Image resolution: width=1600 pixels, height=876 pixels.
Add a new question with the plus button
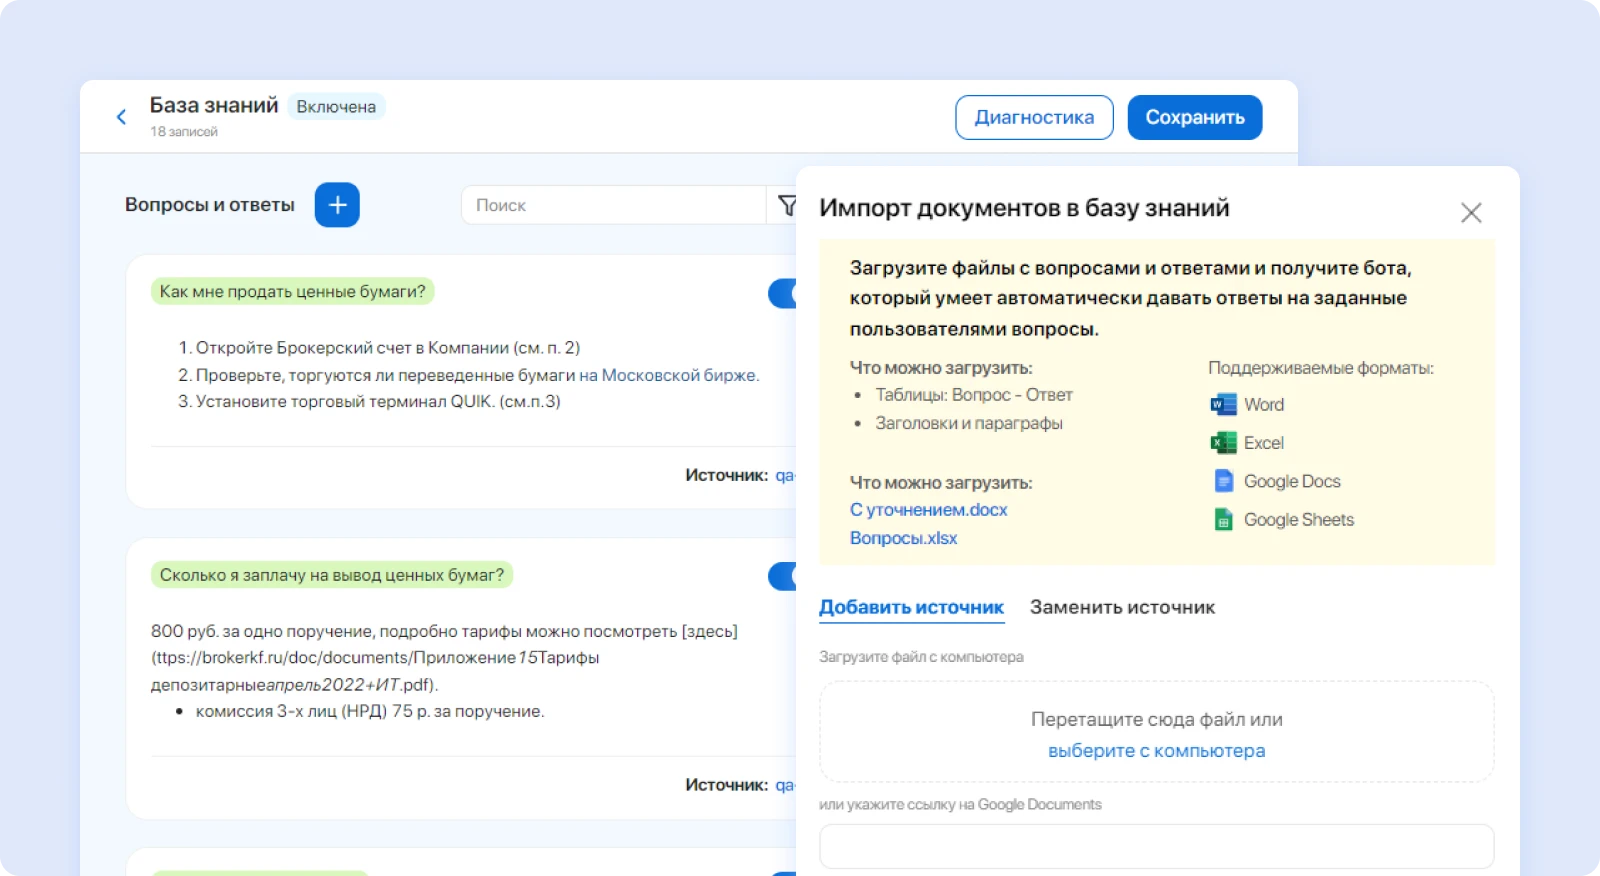337,205
